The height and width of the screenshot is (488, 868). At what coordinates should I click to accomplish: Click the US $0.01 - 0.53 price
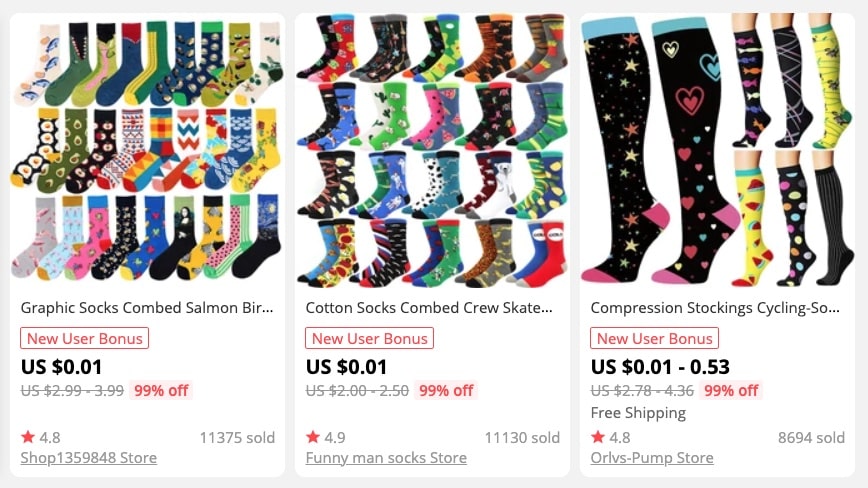[660, 367]
